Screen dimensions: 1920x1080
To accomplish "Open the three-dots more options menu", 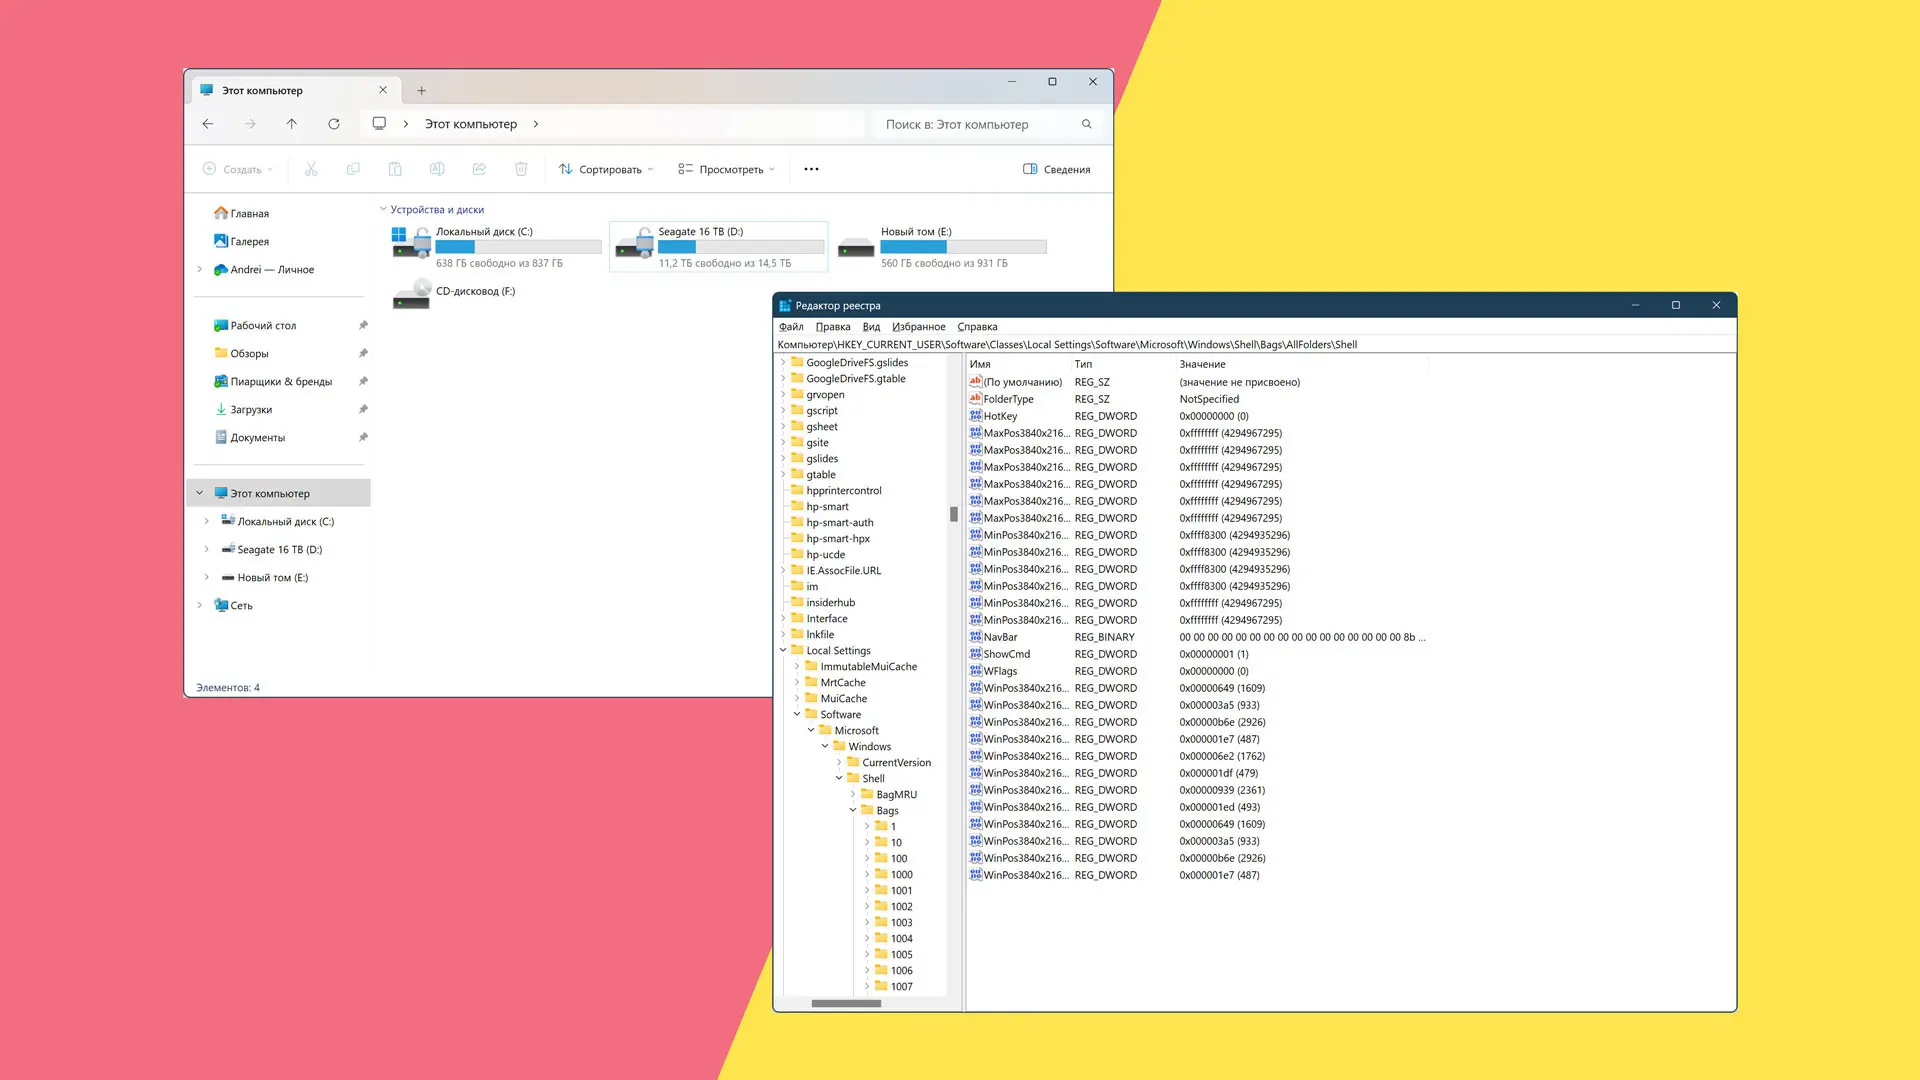I will [x=811, y=169].
